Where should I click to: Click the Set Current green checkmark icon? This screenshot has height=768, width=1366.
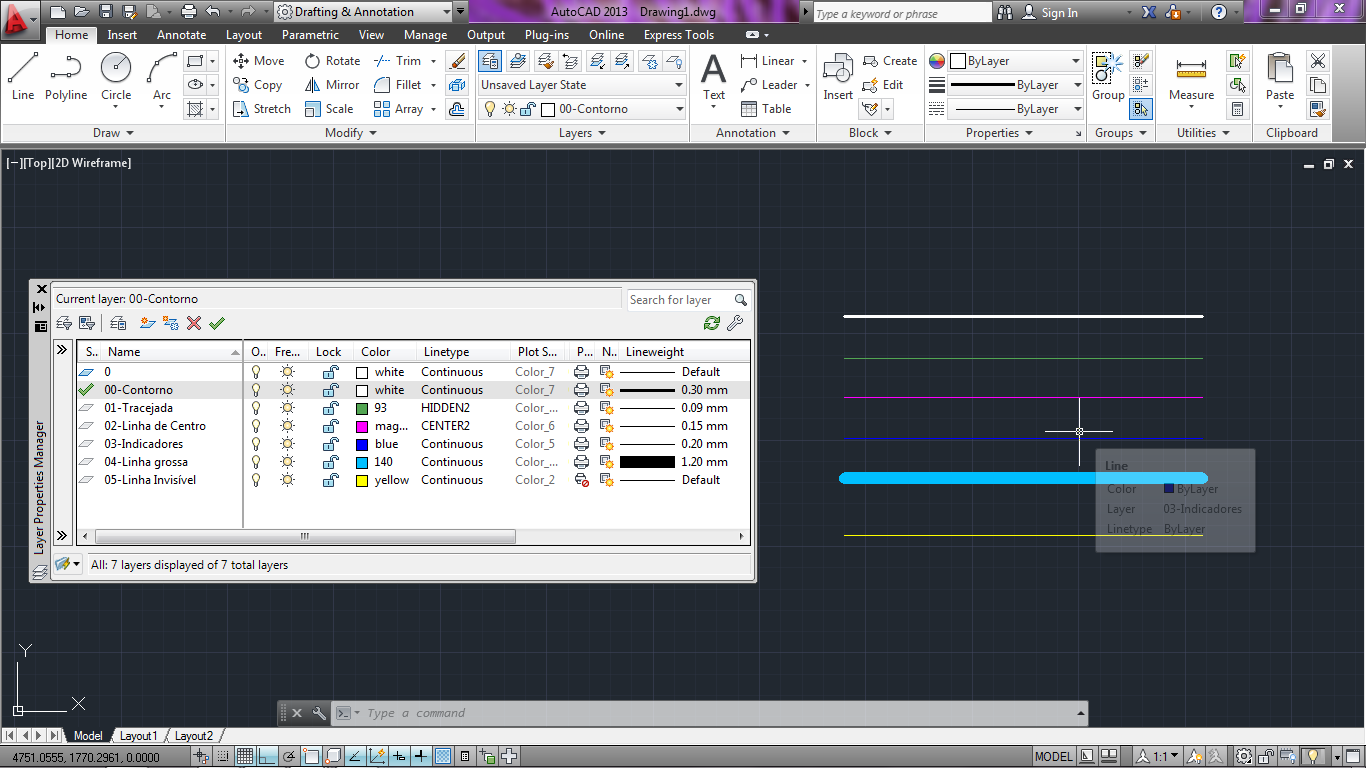tap(217, 323)
